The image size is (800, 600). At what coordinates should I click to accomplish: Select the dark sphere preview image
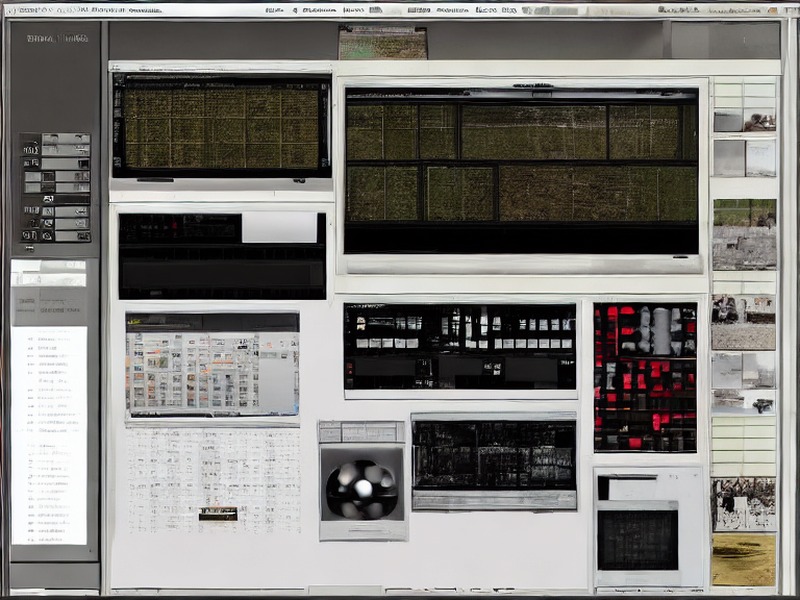tap(362, 484)
